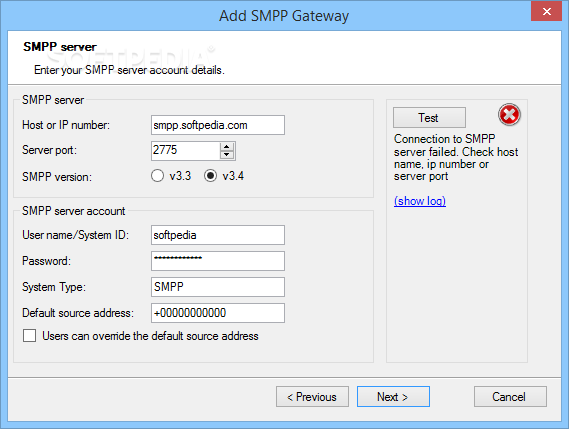
Task: Enable users can override default source address
Action: click(29, 336)
